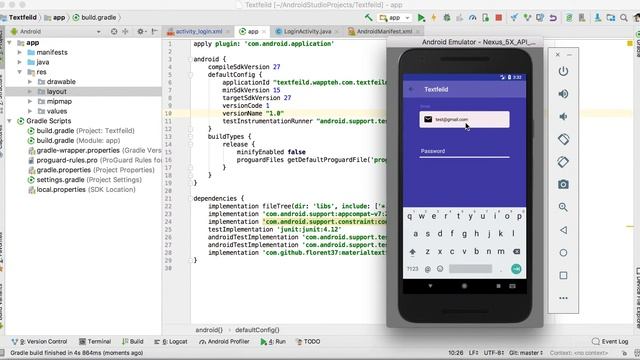Tap the back arrow in emulator app bar
Screen dimensions: 640x360
pyautogui.click(x=411, y=89)
